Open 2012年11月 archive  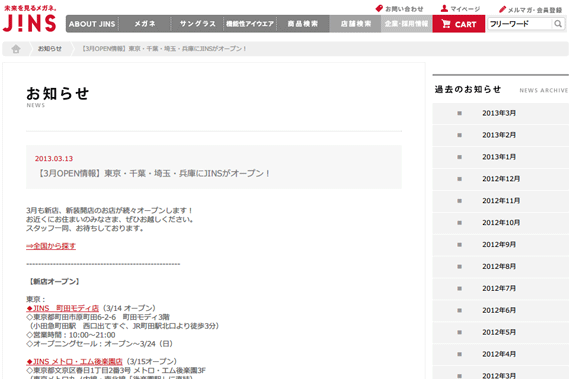(500, 201)
